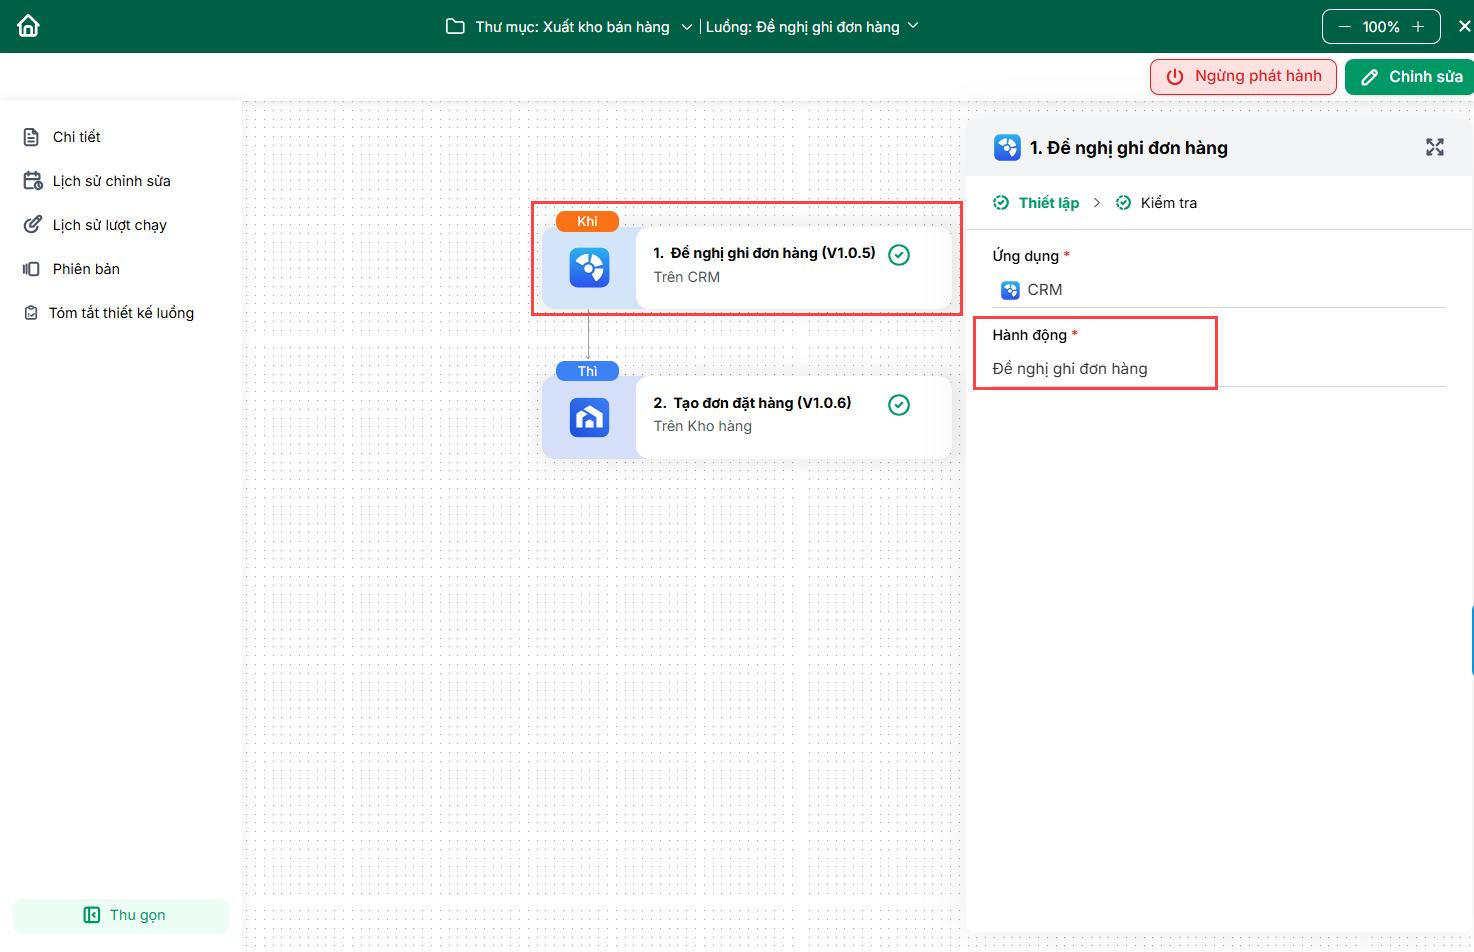Expand the panel with the fullscreen icon
Image resolution: width=1474 pixels, height=952 pixels.
[1434, 148]
